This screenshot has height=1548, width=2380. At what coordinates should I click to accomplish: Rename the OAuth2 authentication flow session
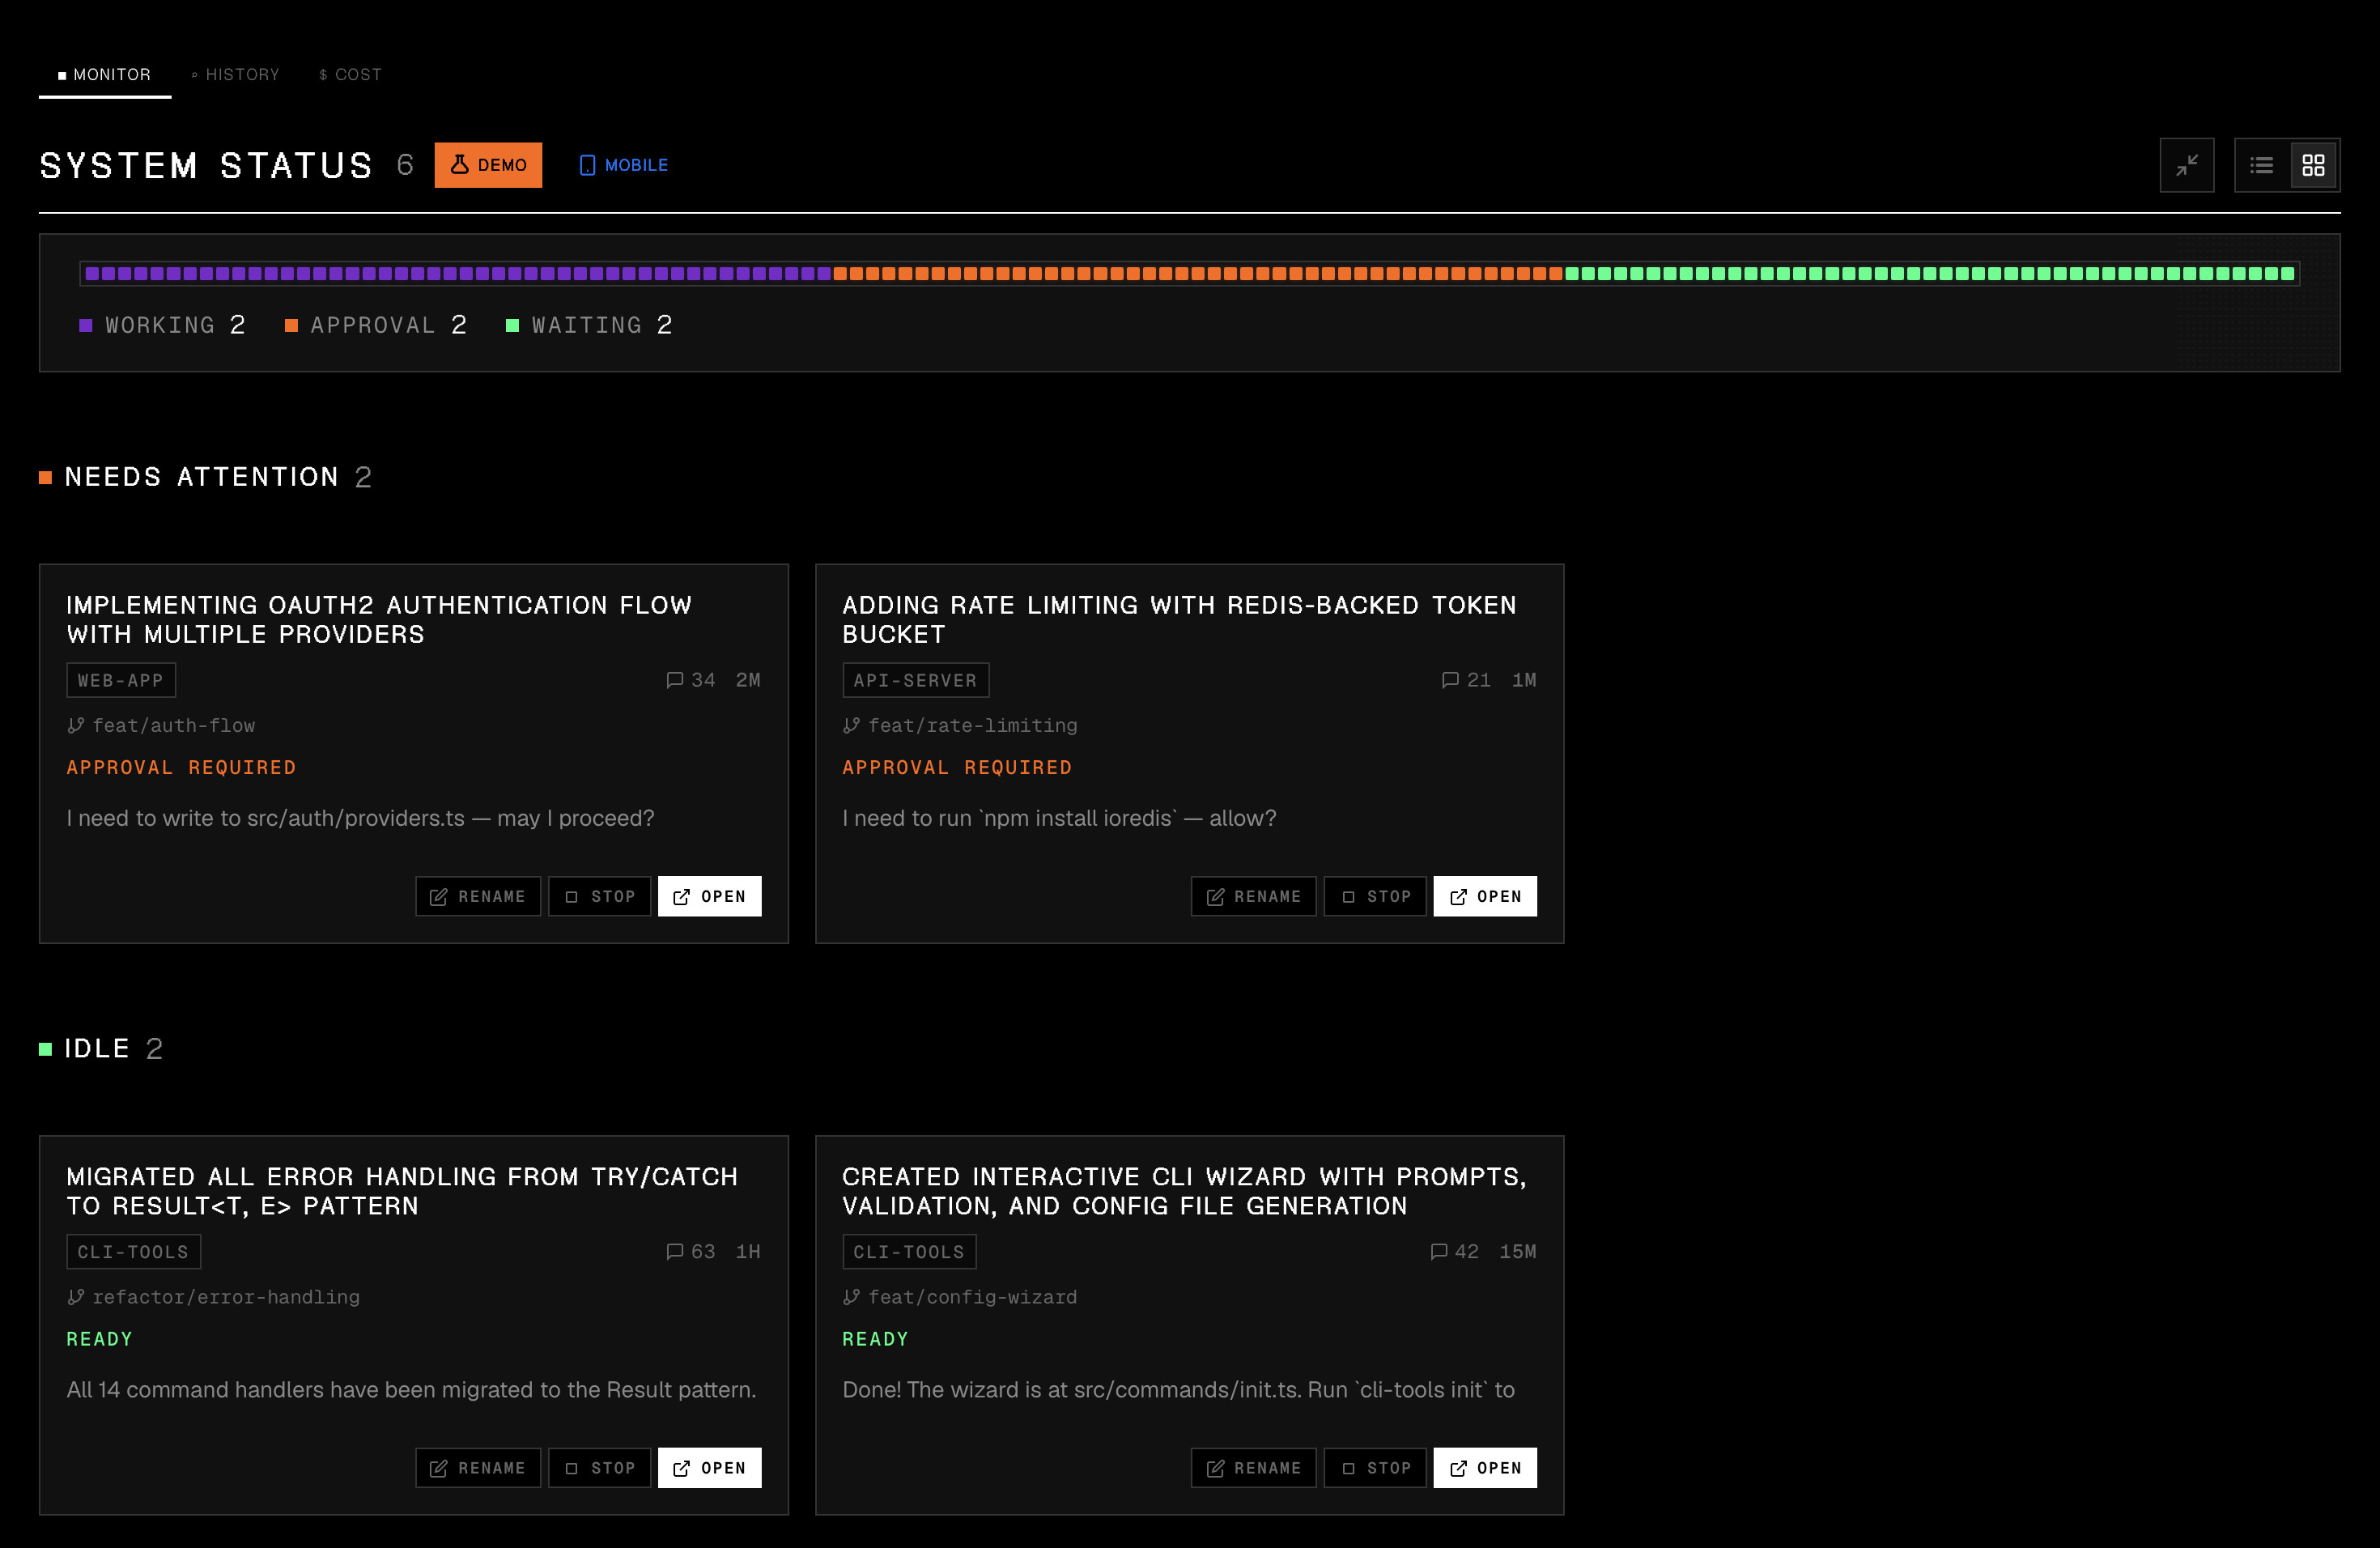(478, 896)
